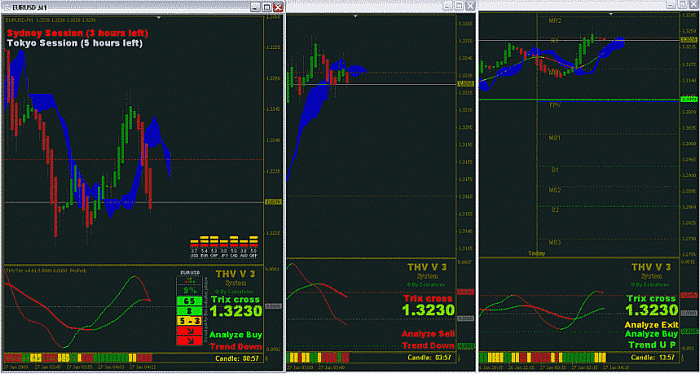The height and width of the screenshot is (374, 700).
Task: Click the Today marker on pivot chart
Action: (x=537, y=253)
